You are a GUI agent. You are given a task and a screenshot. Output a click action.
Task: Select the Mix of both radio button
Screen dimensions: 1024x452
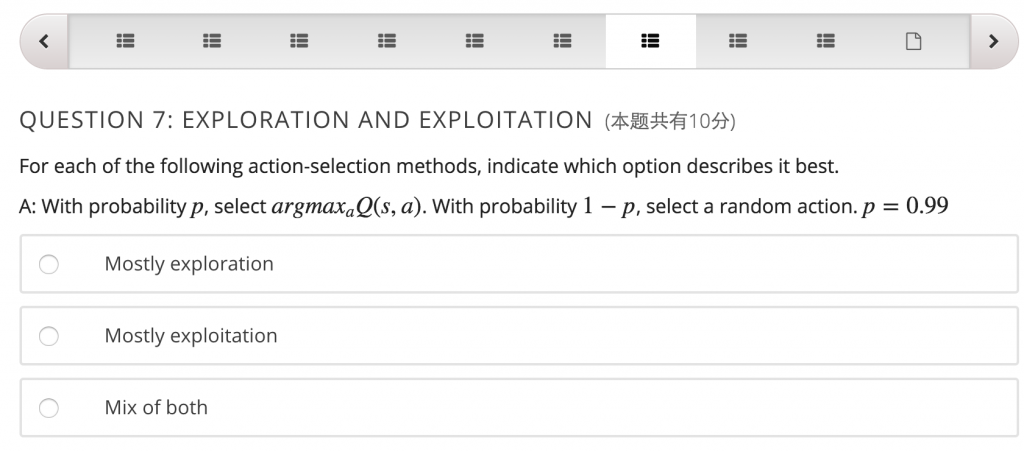48,408
